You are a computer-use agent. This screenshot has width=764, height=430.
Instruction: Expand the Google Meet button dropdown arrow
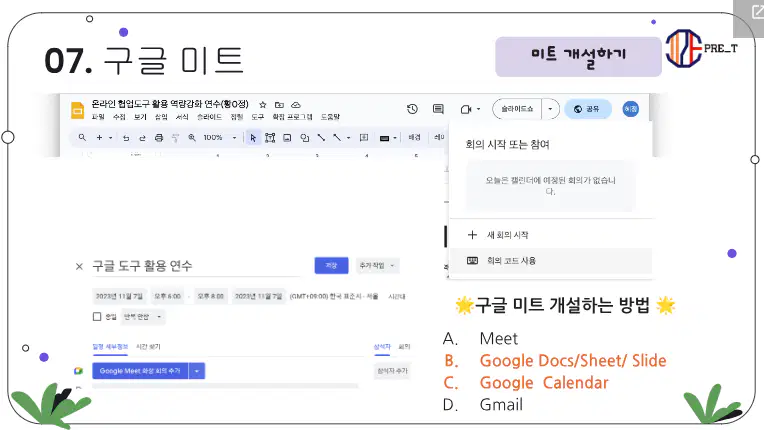pos(197,371)
